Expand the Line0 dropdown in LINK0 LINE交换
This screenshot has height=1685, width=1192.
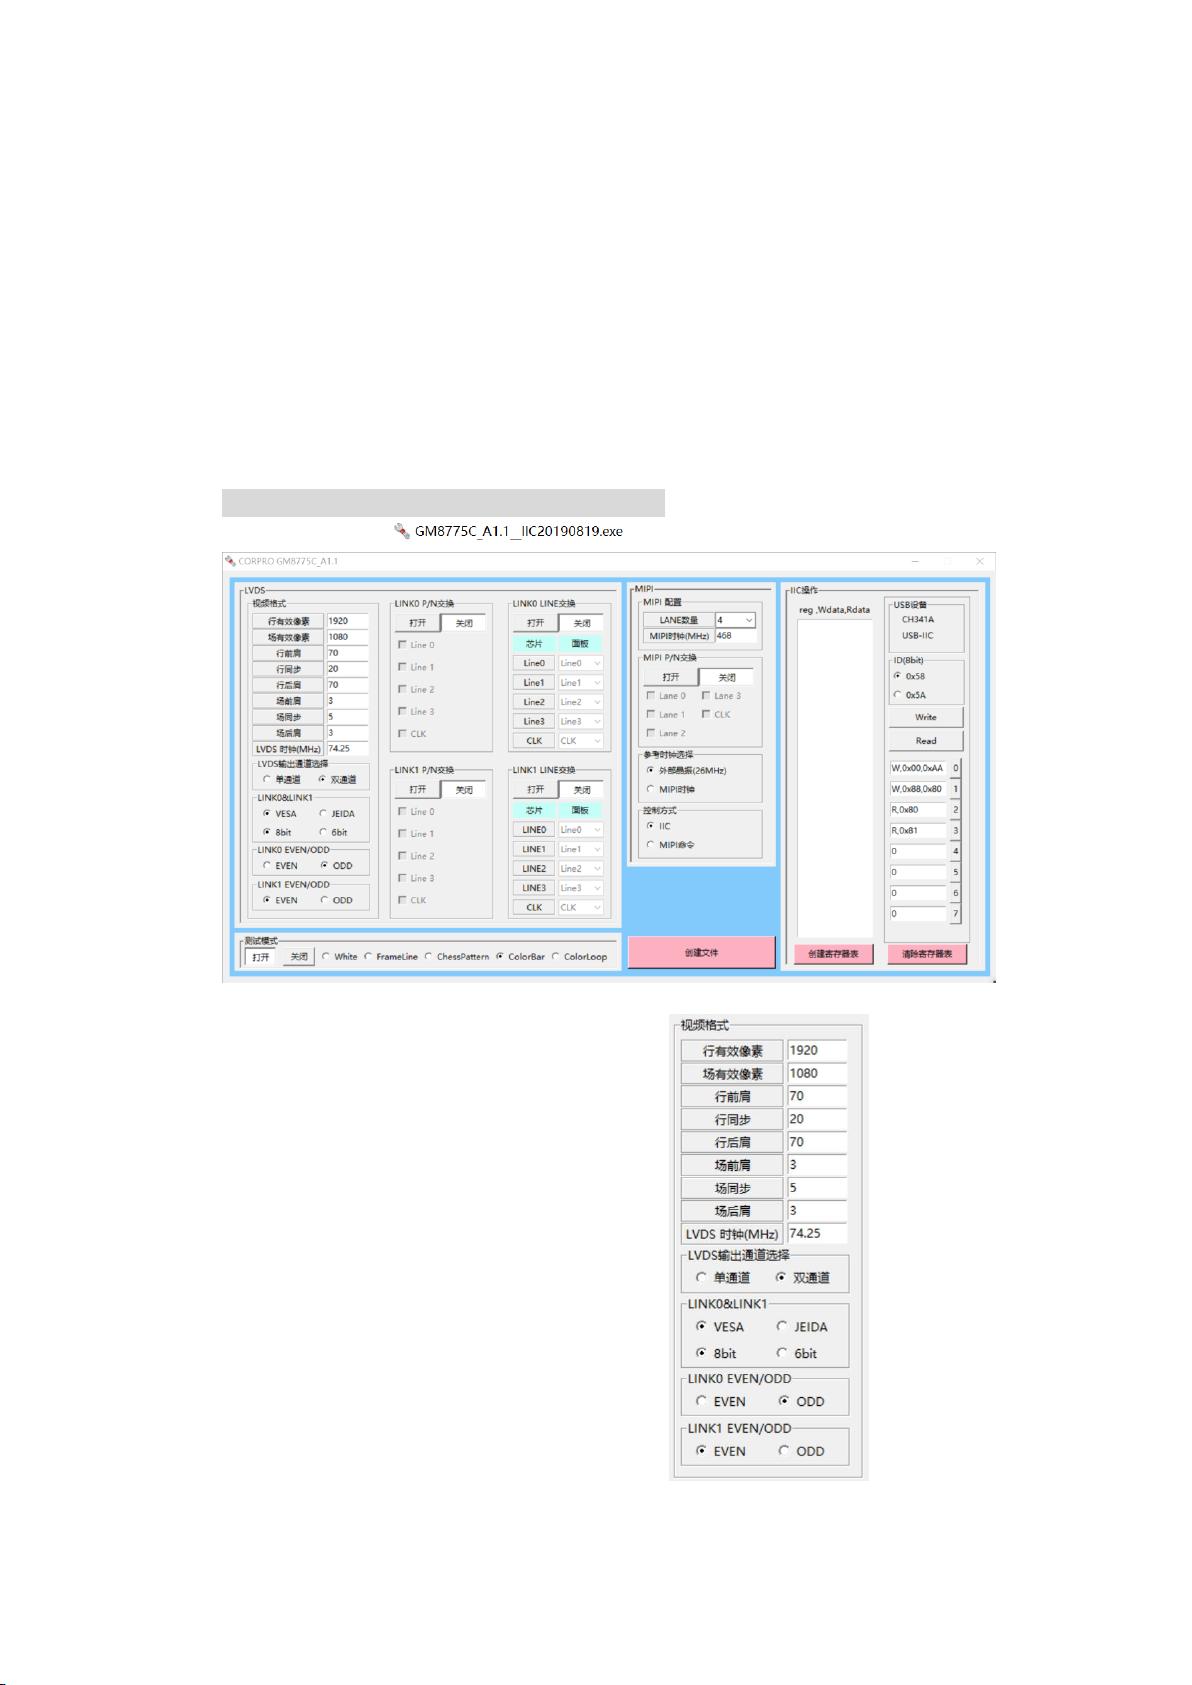[x=597, y=663]
